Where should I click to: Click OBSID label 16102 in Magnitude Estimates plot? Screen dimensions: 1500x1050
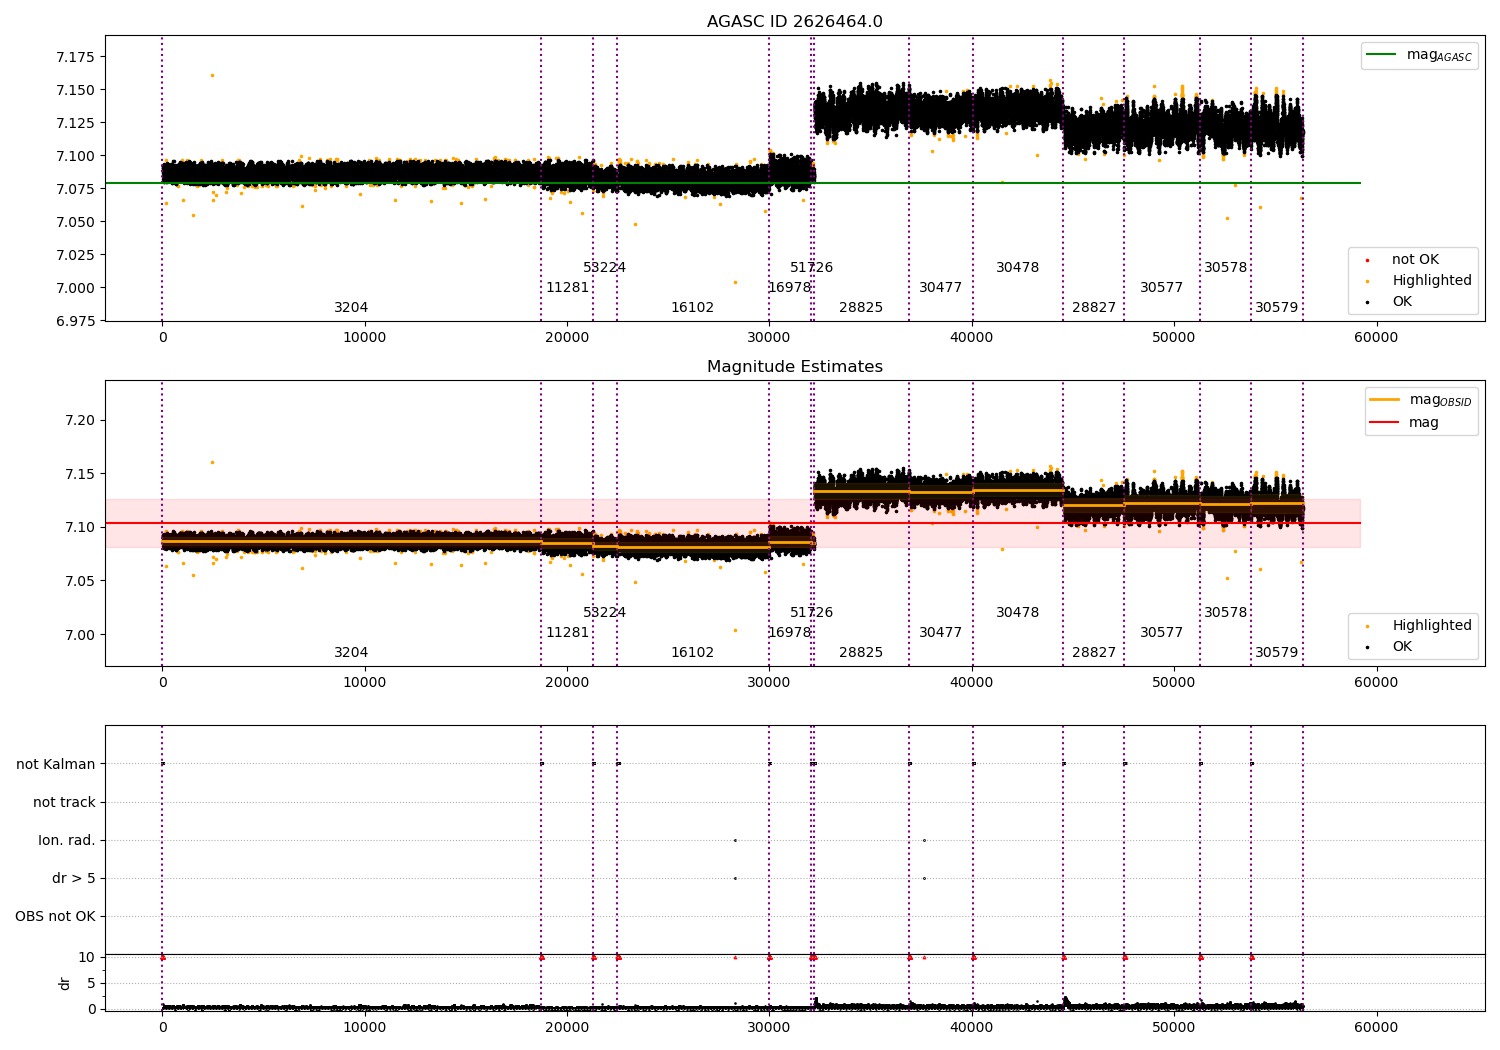click(x=692, y=653)
